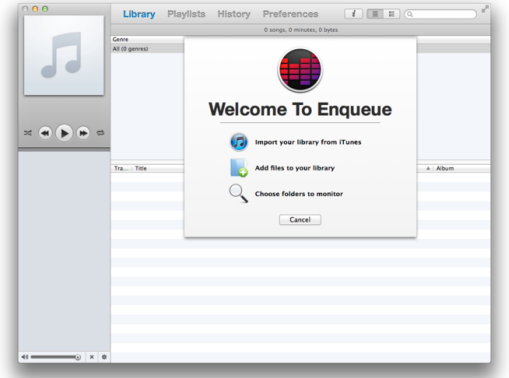This screenshot has height=378, width=509.
Task: Switch to album grid view mode
Action: click(391, 14)
